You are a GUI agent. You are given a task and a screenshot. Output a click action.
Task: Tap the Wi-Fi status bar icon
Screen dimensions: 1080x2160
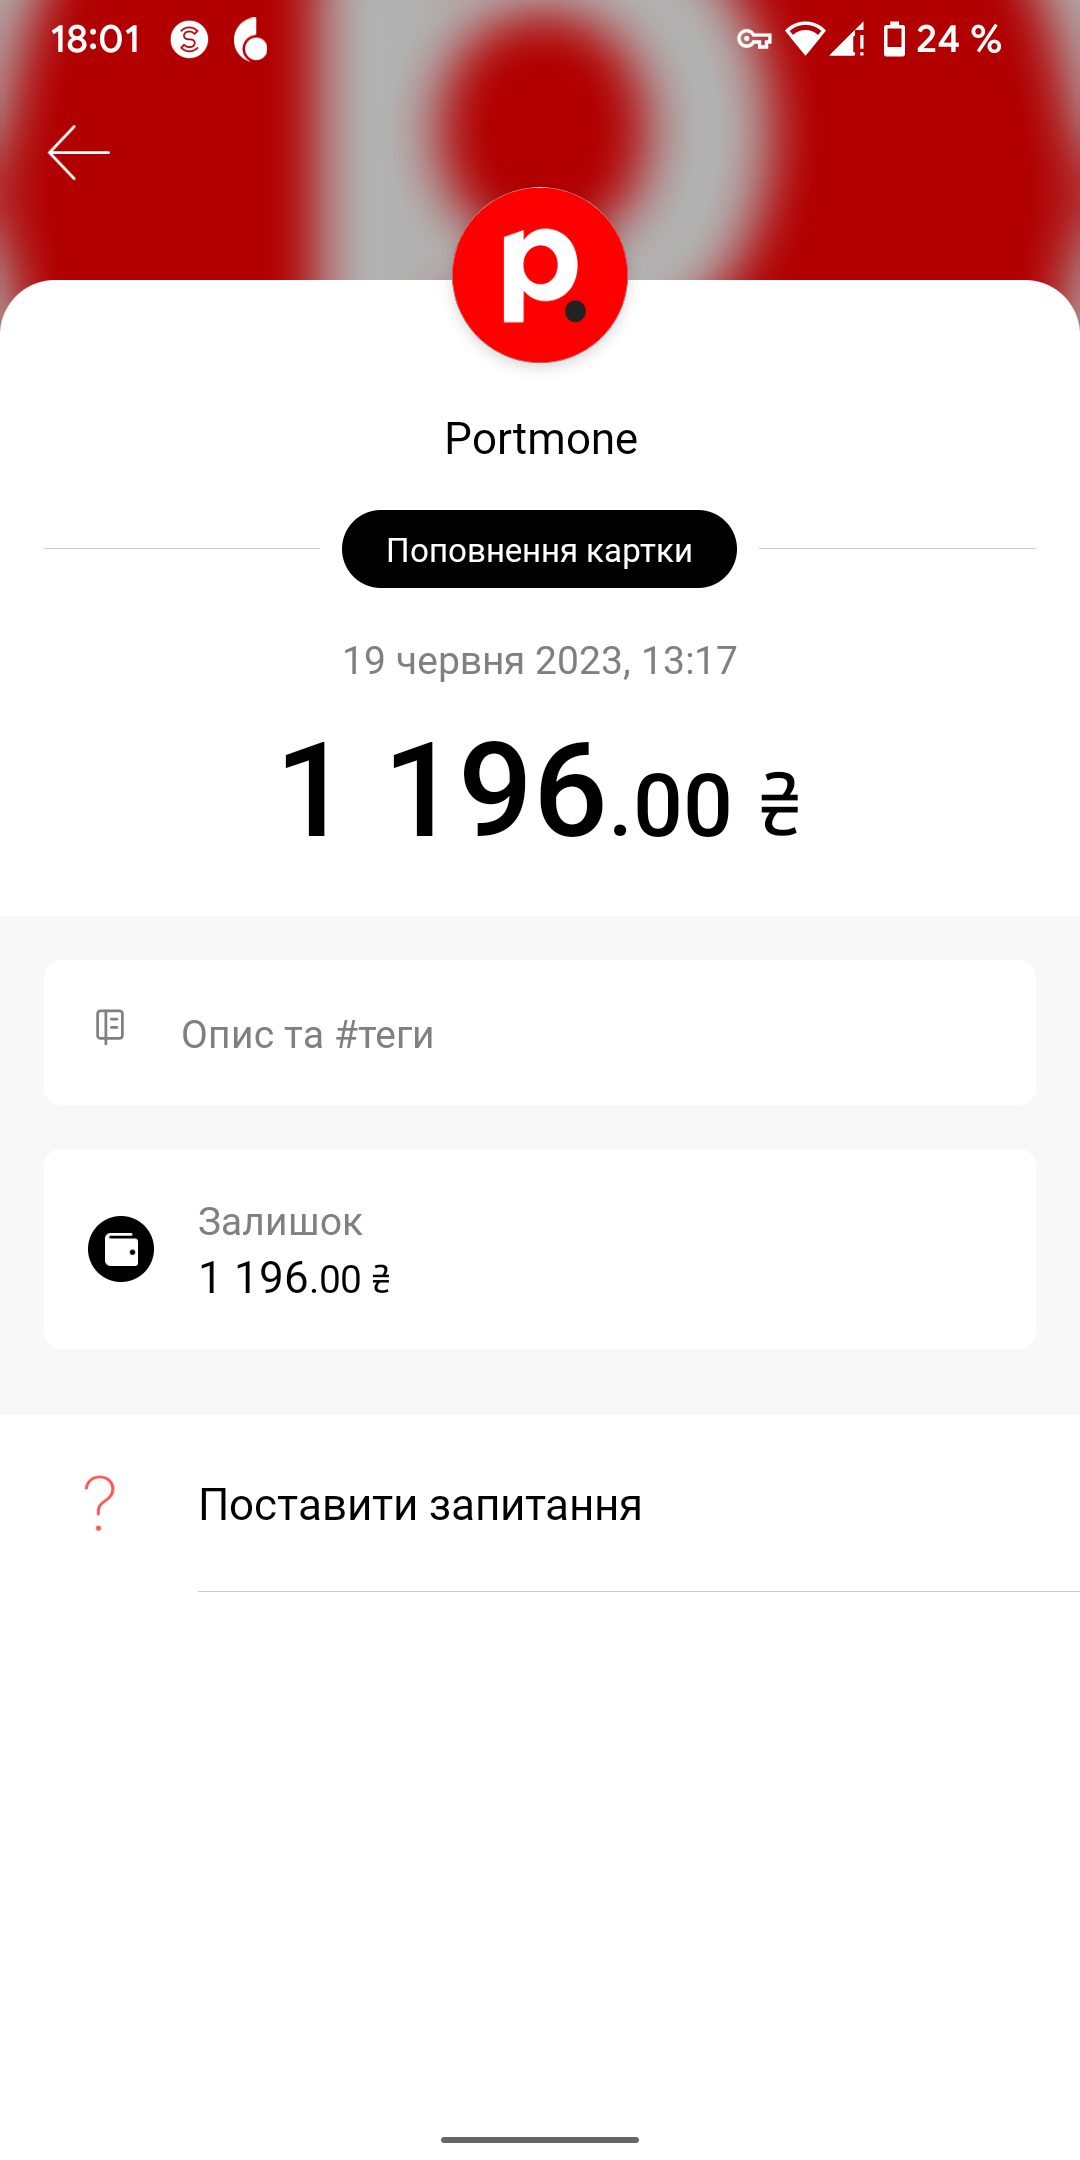804,40
